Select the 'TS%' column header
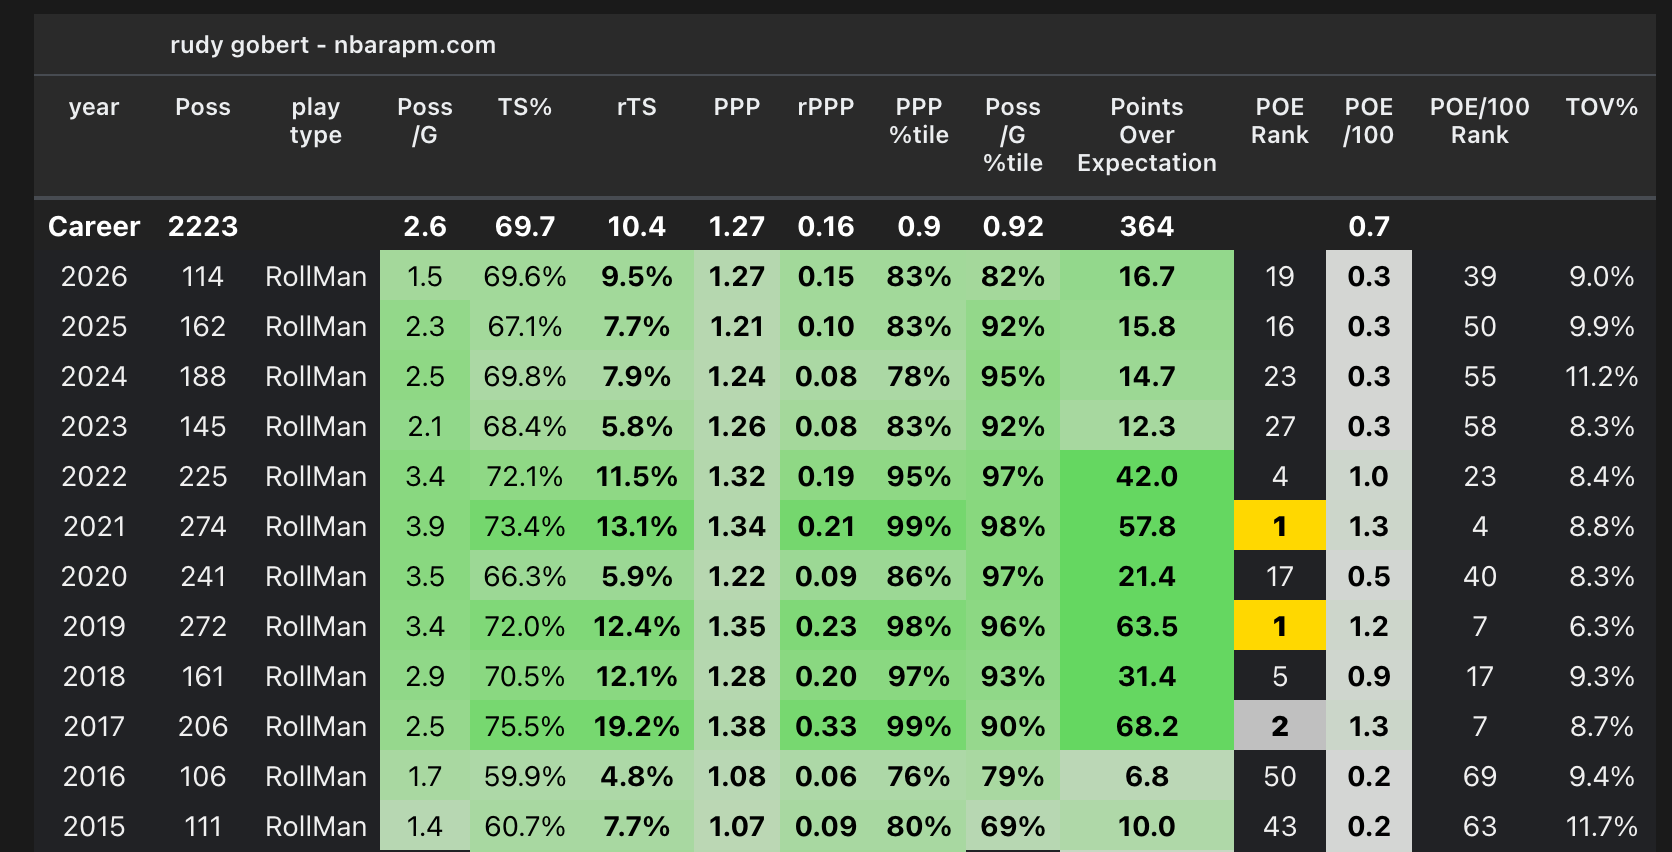Viewport: 1672px width, 852px height. click(525, 107)
